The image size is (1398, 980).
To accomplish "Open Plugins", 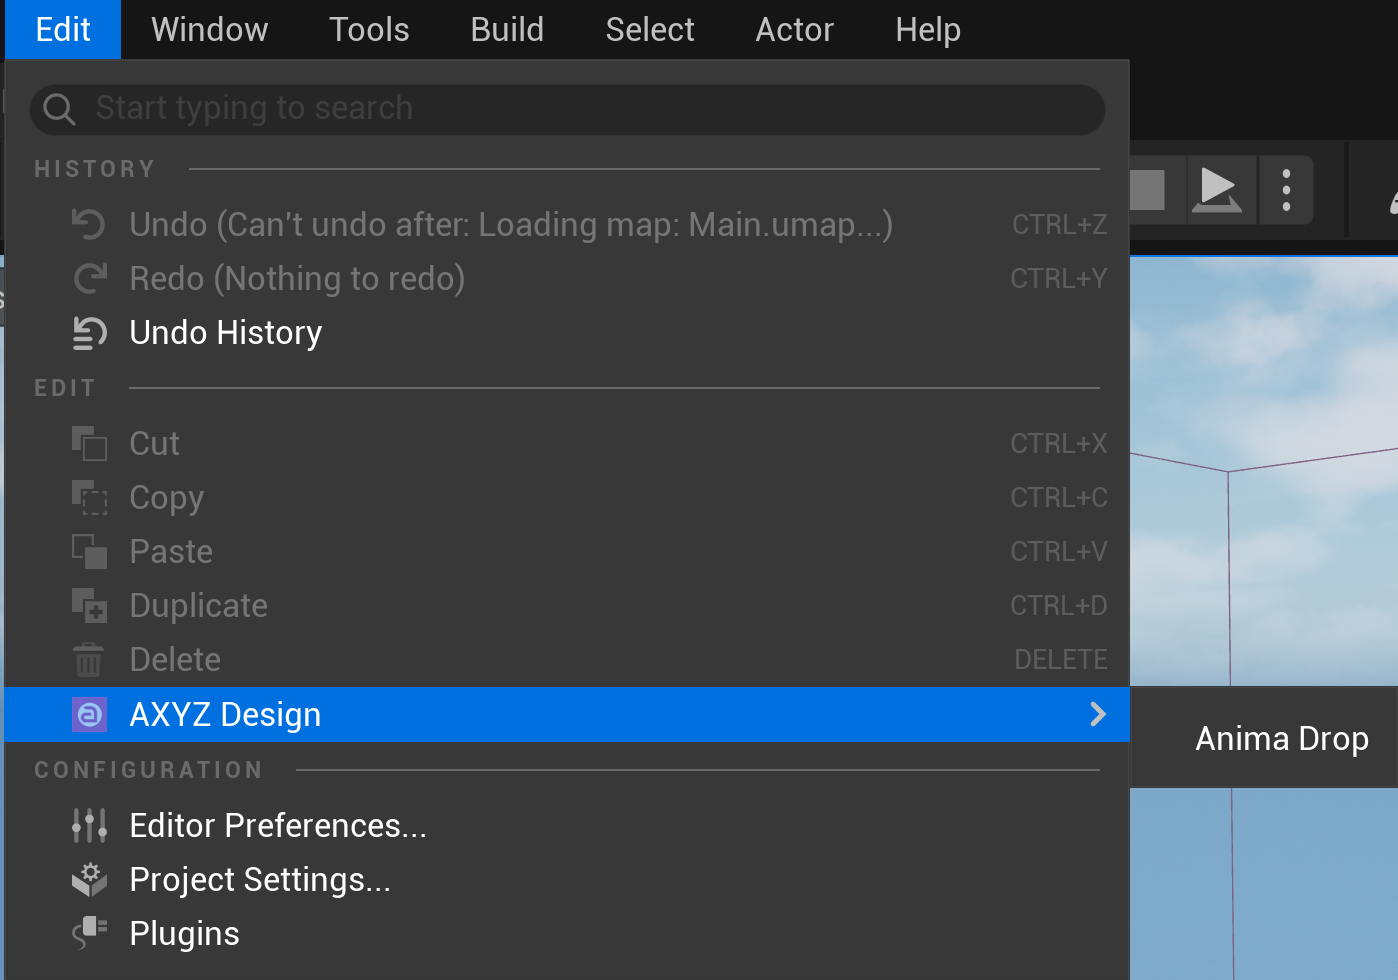I will (x=567, y=933).
